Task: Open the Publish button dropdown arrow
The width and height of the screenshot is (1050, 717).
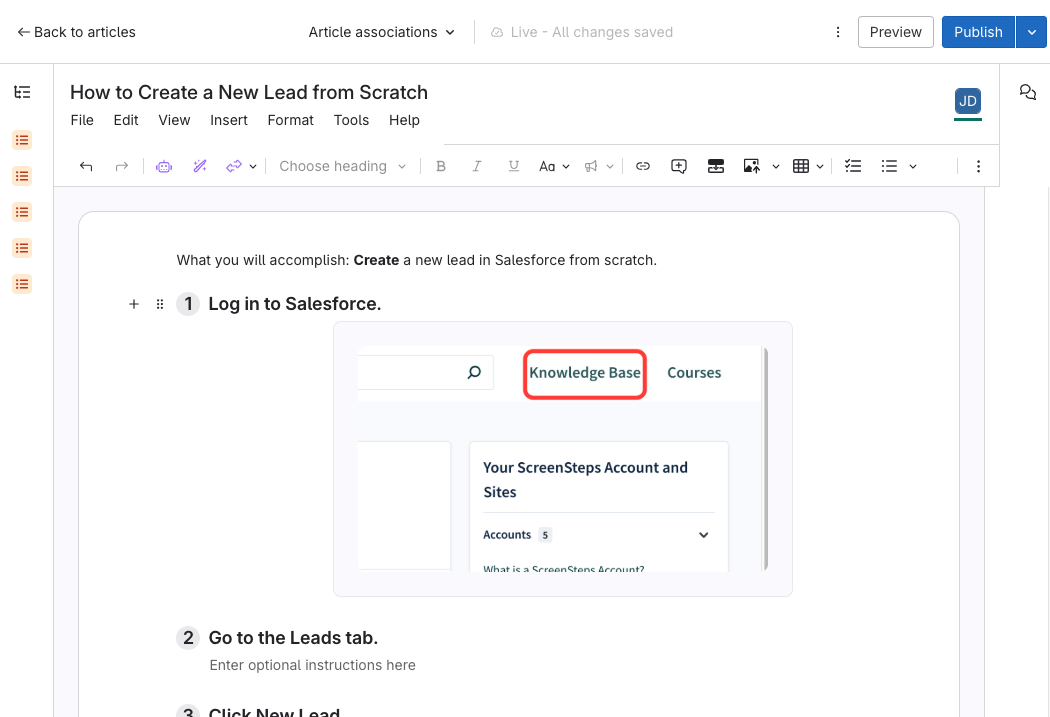Action: coord(1032,32)
